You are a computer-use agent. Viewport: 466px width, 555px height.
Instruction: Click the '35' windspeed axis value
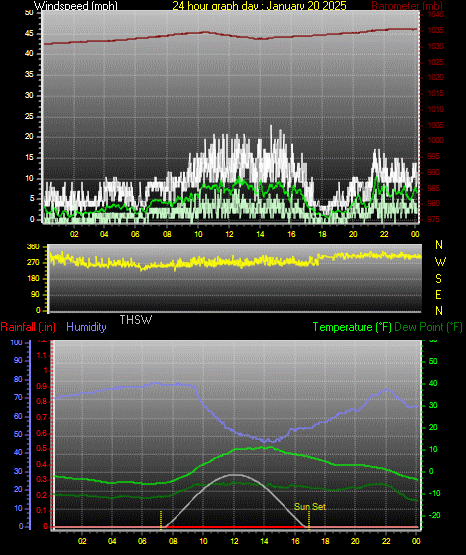pyautogui.click(x=29, y=74)
